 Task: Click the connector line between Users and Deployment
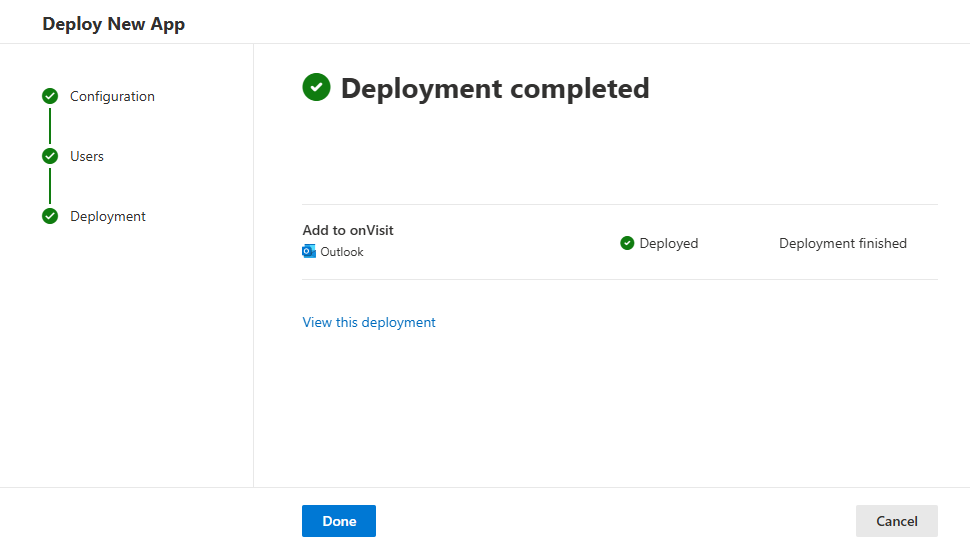point(50,186)
